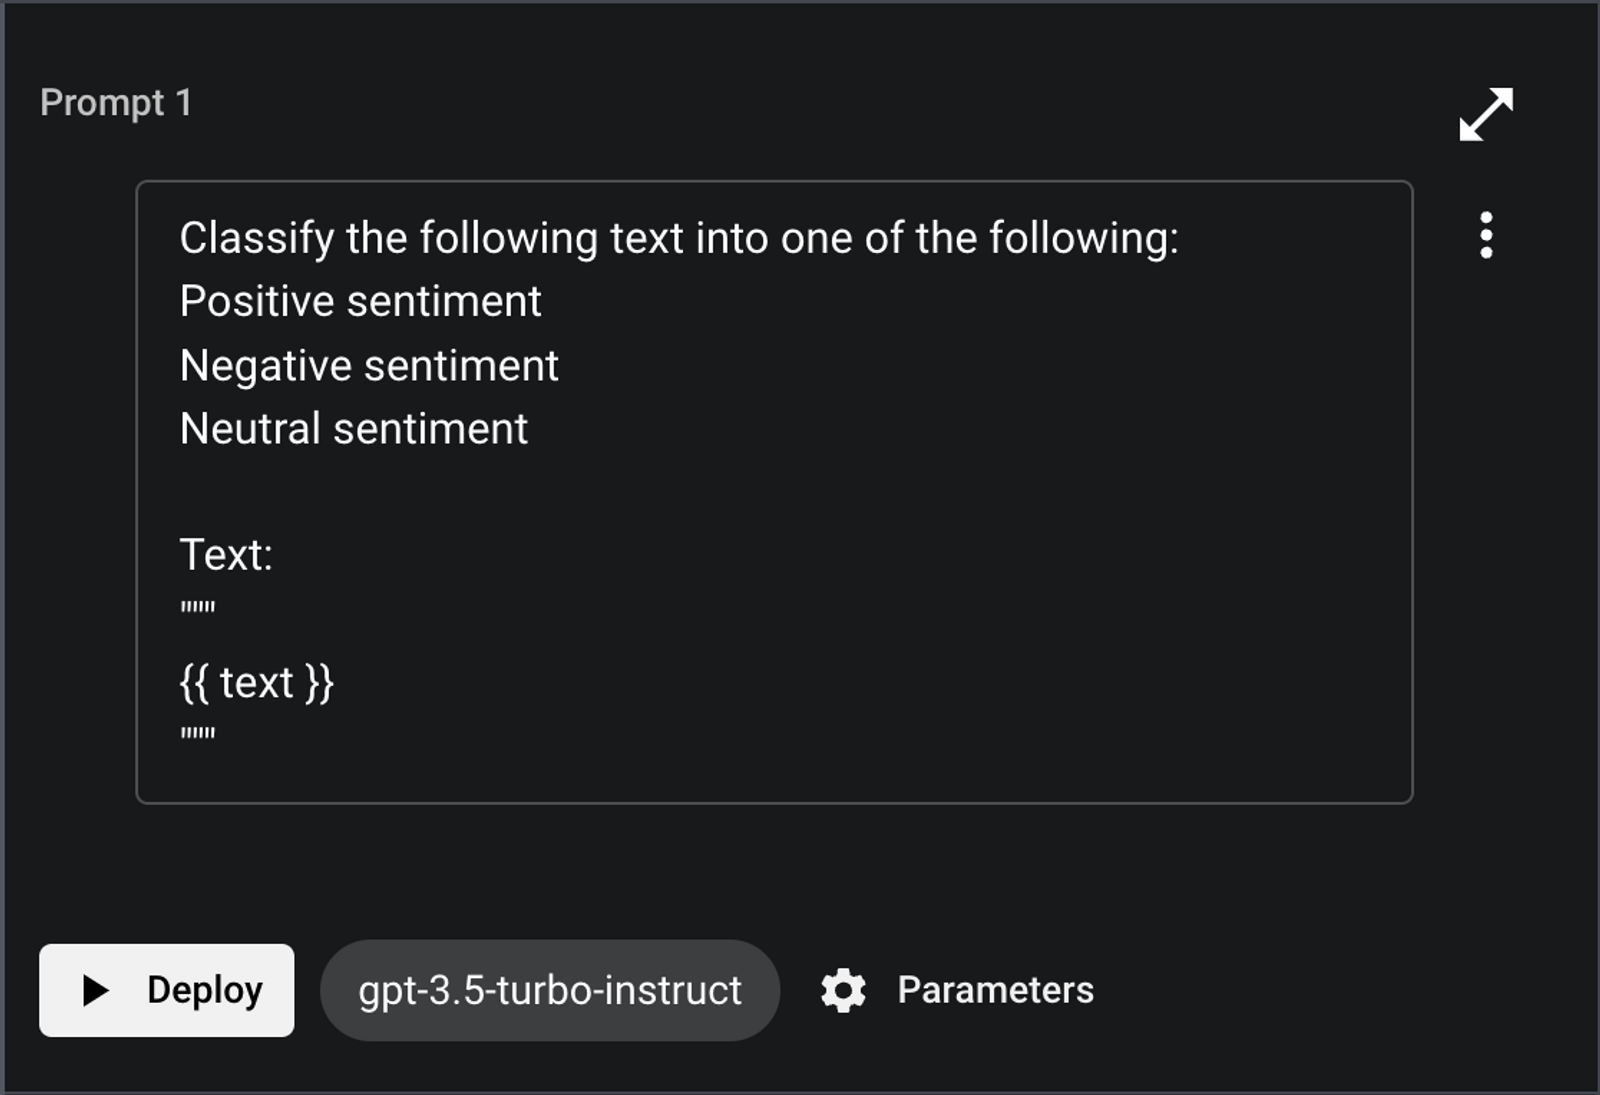The image size is (1600, 1095).
Task: Expand the prompt editor with the diagonal arrows icon
Action: [1486, 114]
